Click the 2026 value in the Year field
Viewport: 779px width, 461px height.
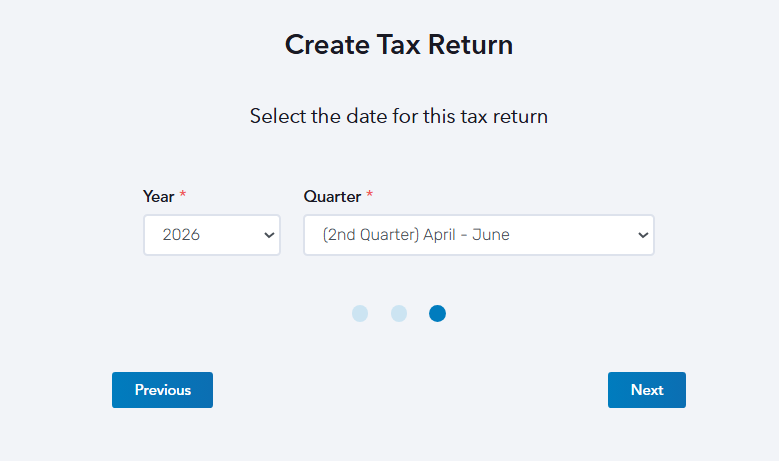(181, 235)
